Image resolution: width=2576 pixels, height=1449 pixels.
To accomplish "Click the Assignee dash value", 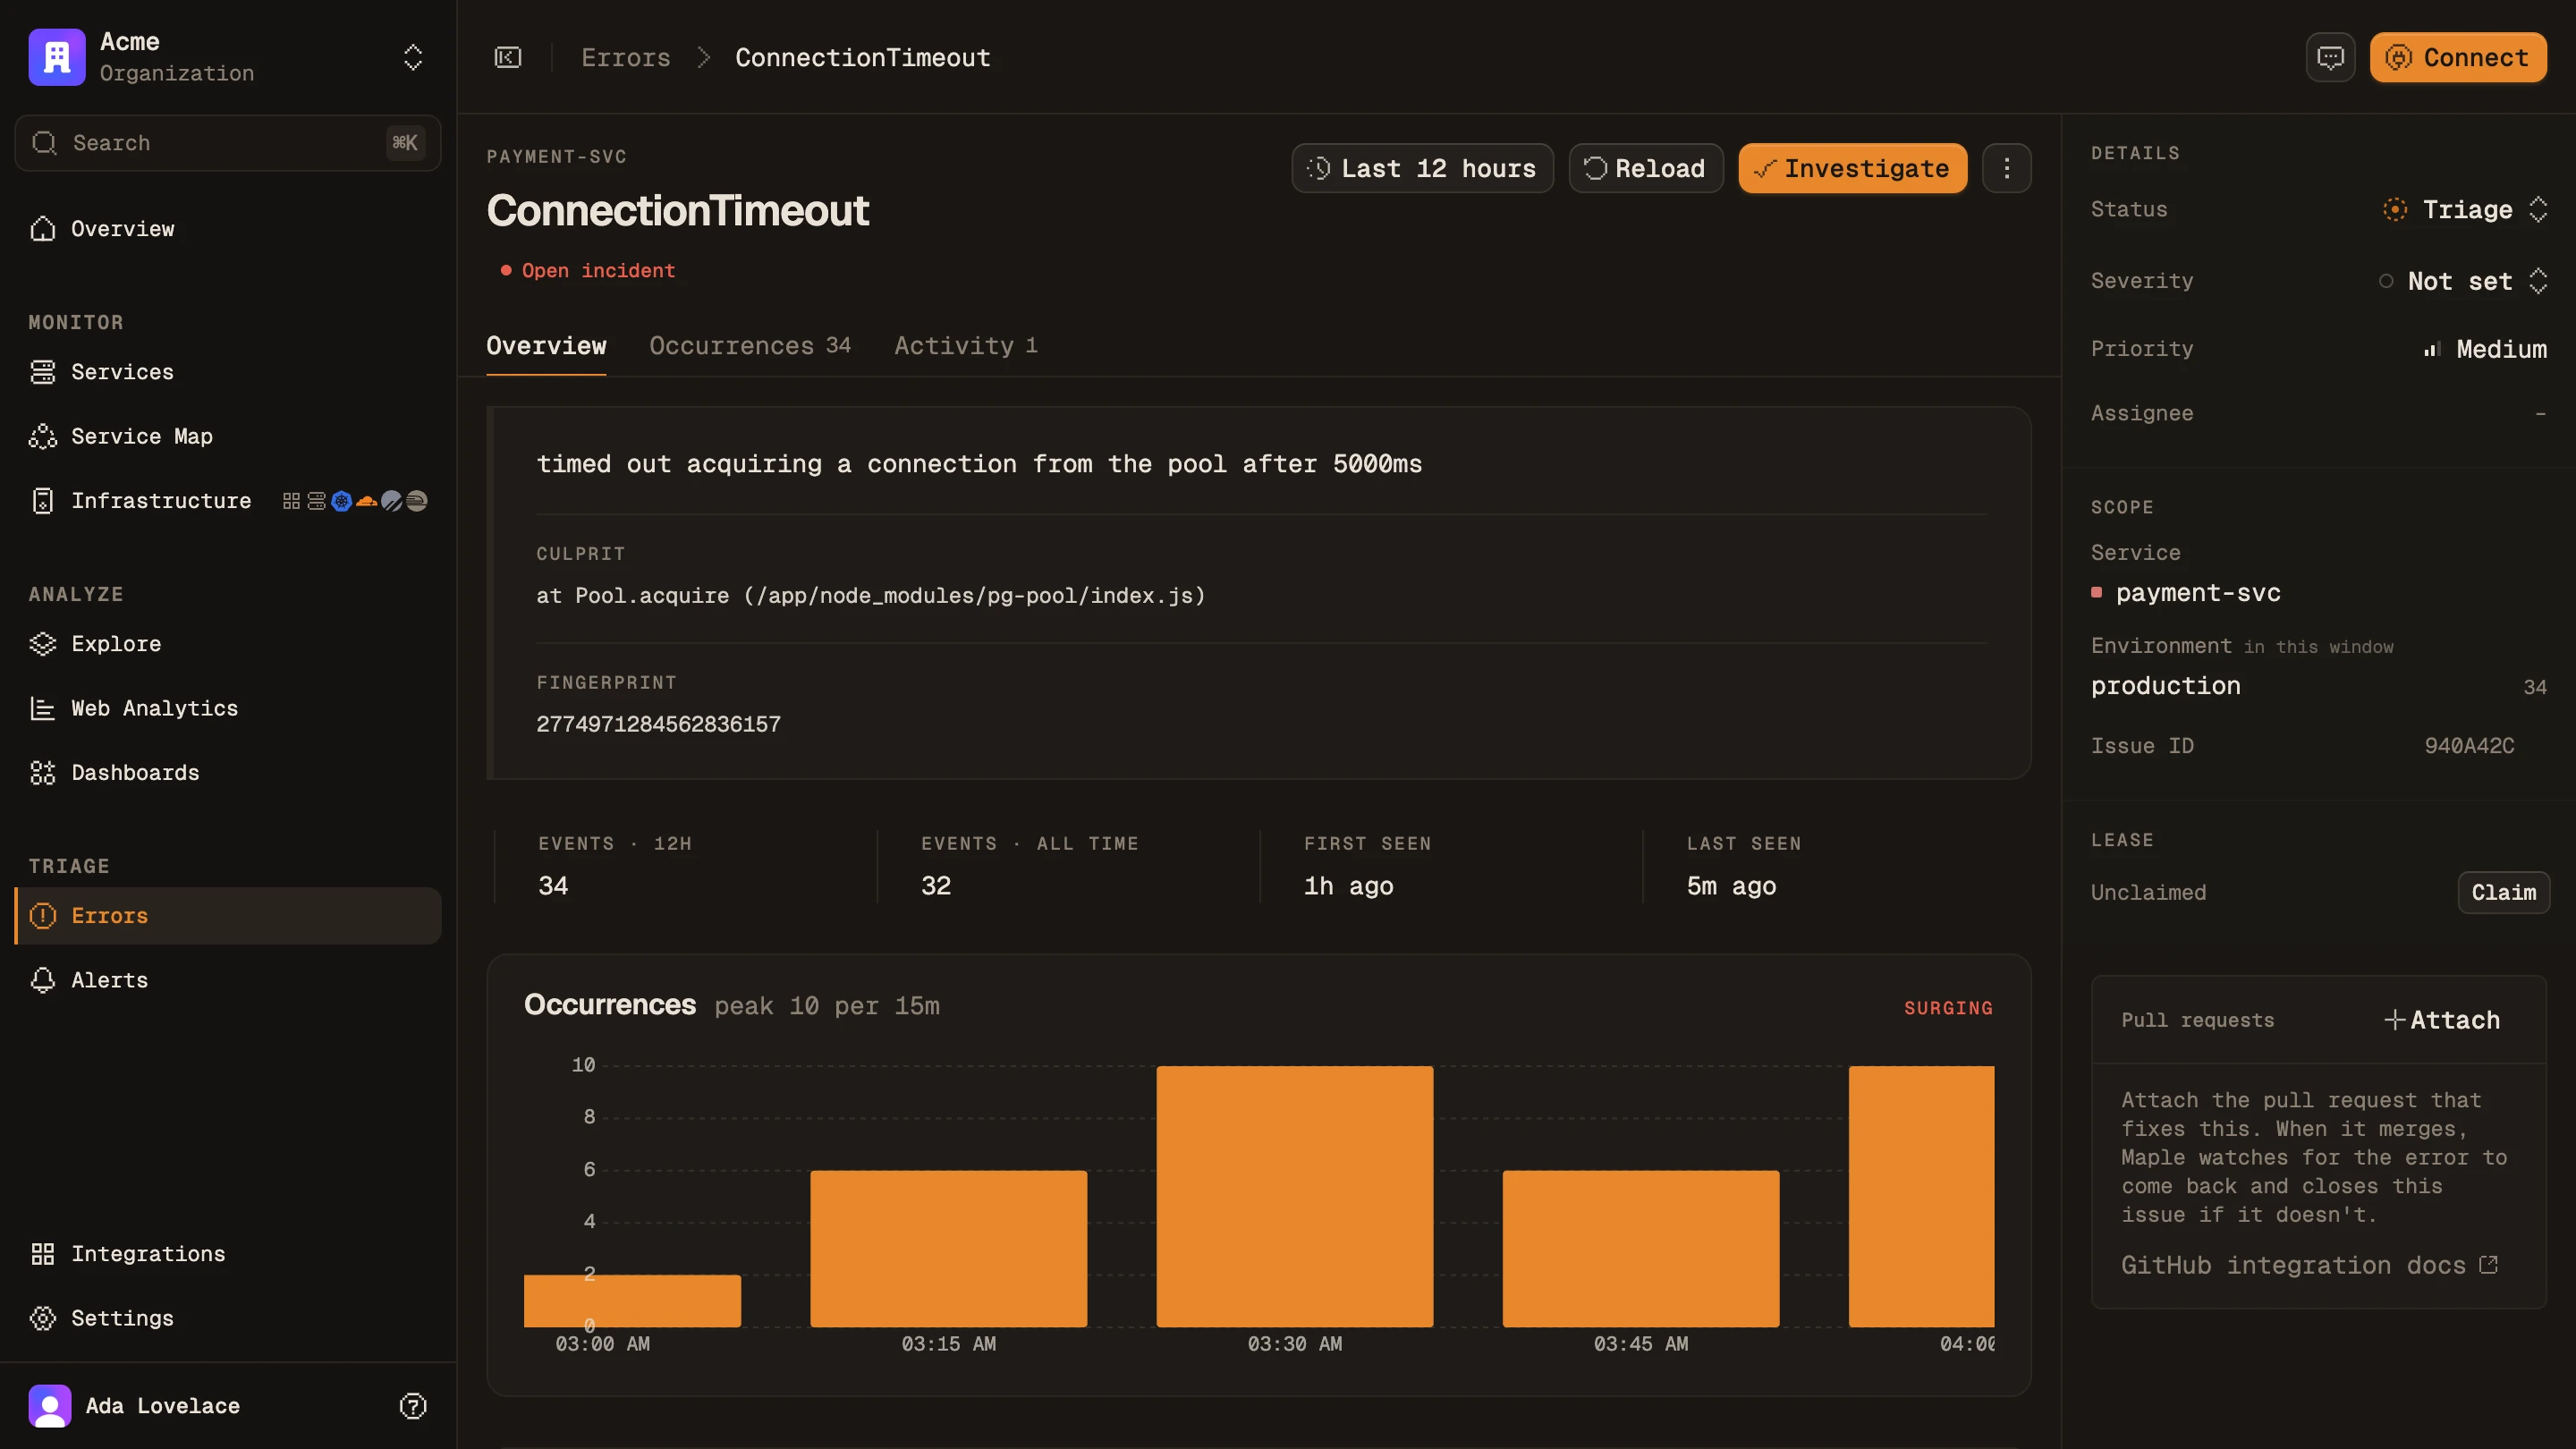I will click(2540, 413).
